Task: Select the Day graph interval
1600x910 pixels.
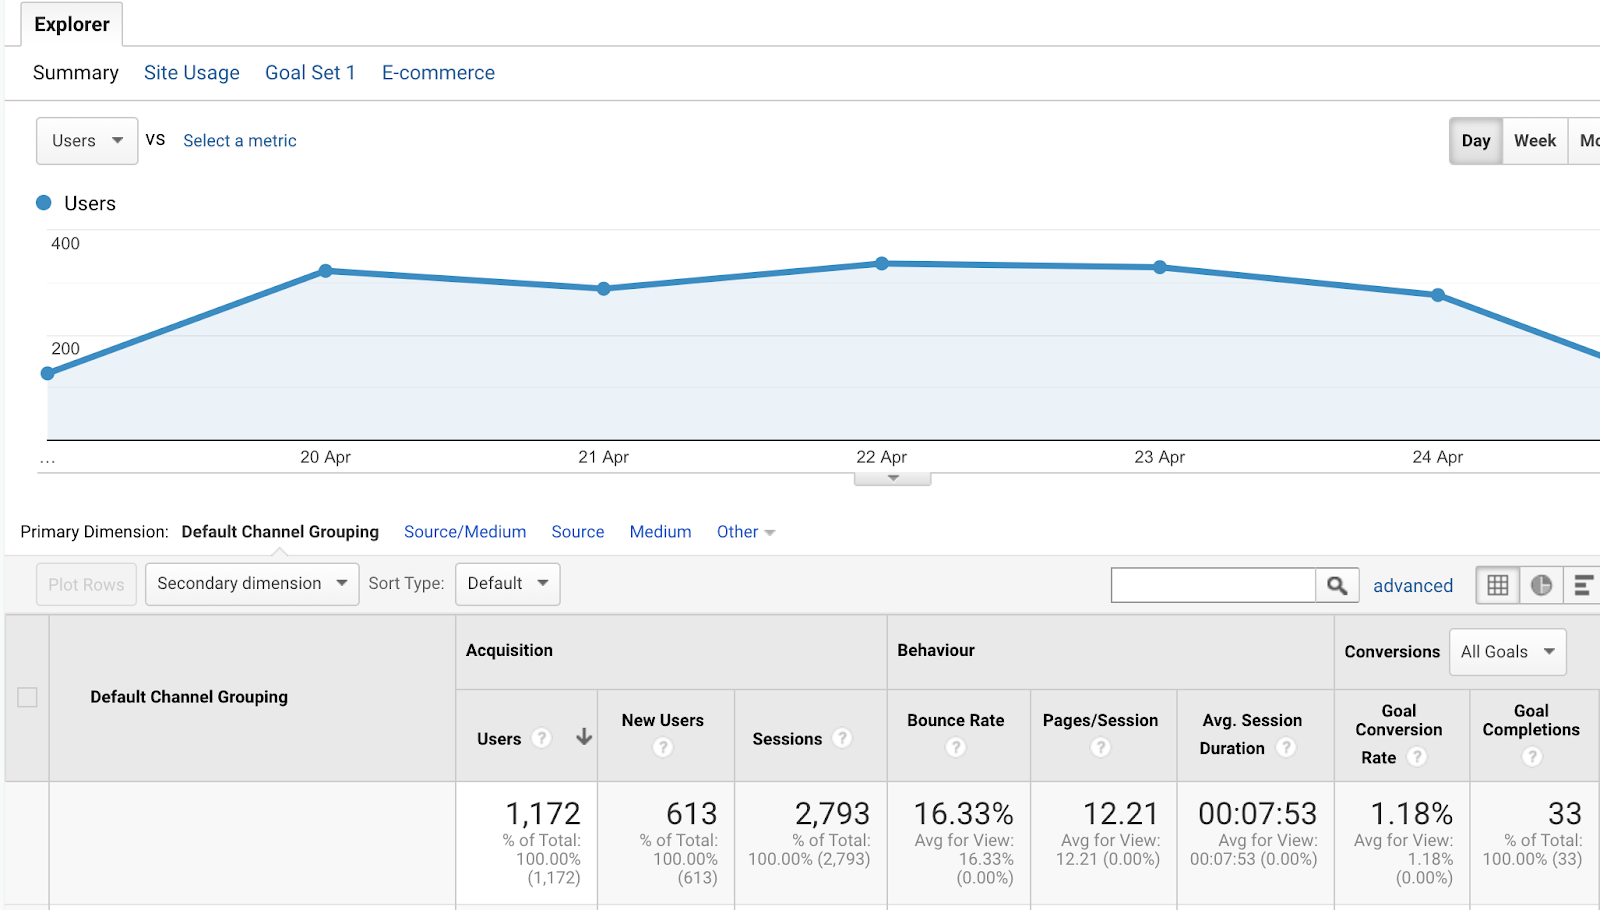Action: [x=1476, y=141]
